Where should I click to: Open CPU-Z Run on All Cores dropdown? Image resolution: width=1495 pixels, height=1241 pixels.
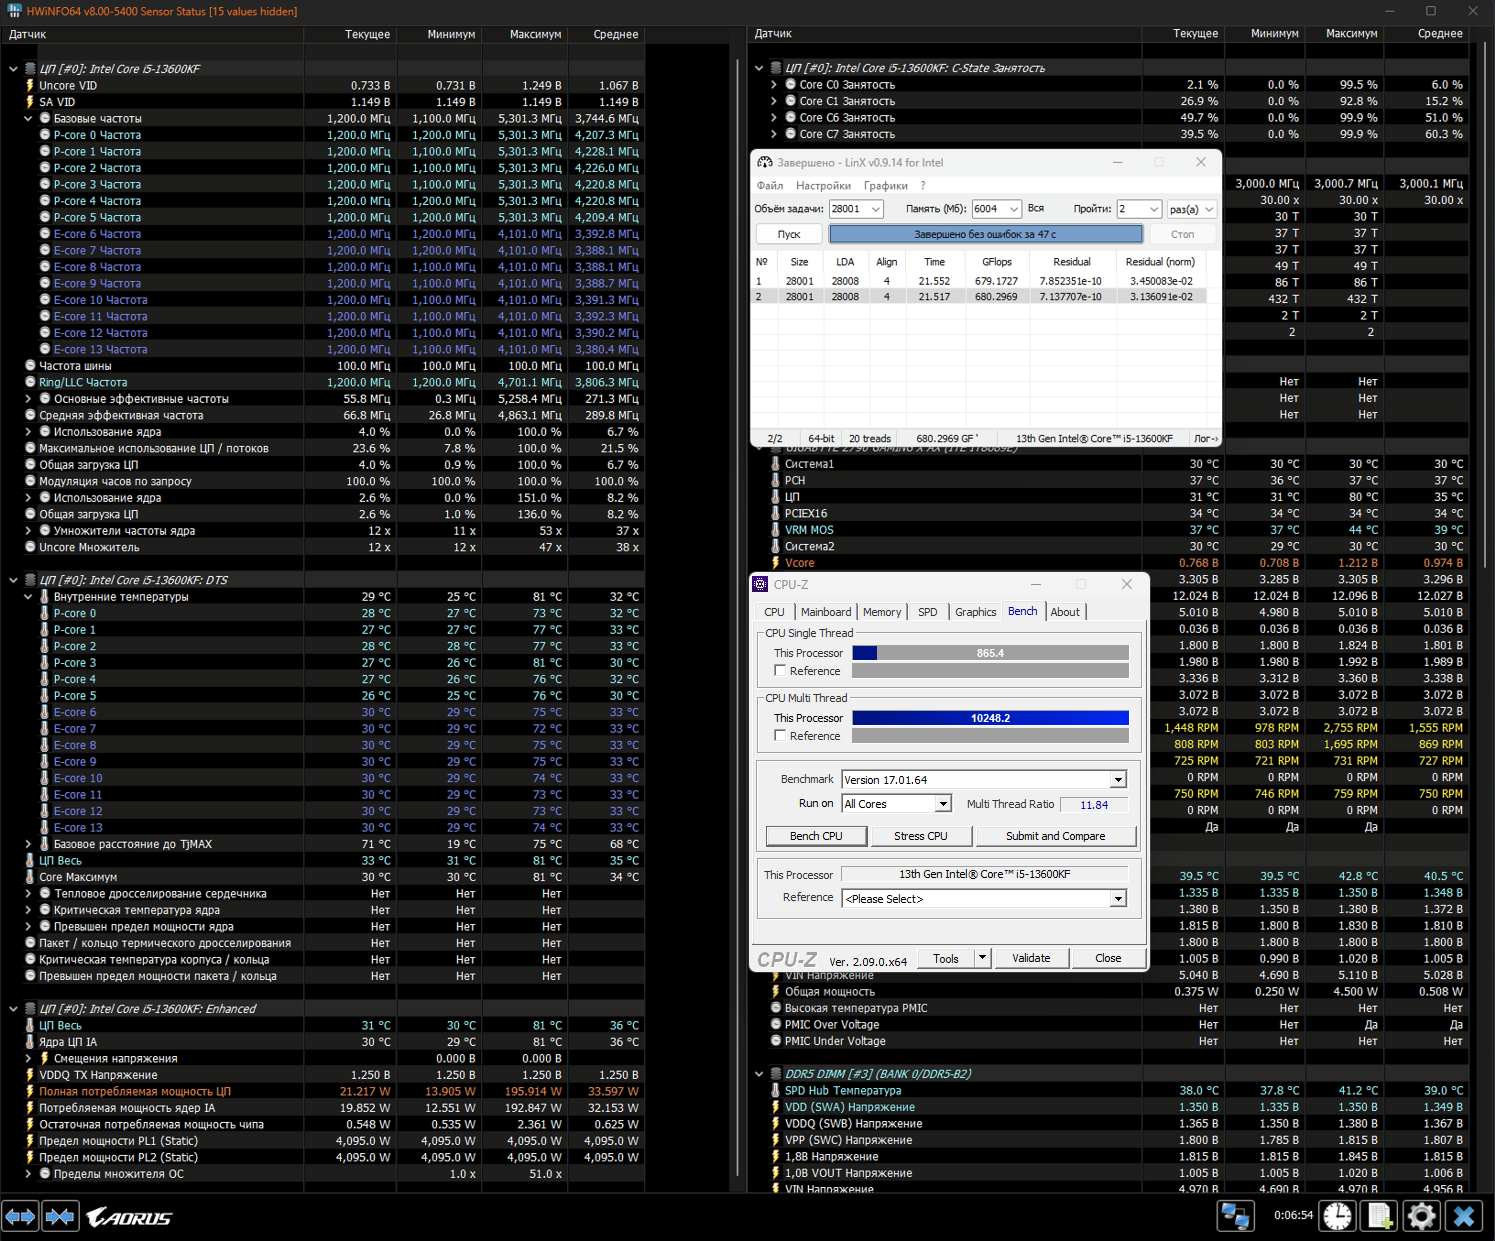tap(942, 804)
